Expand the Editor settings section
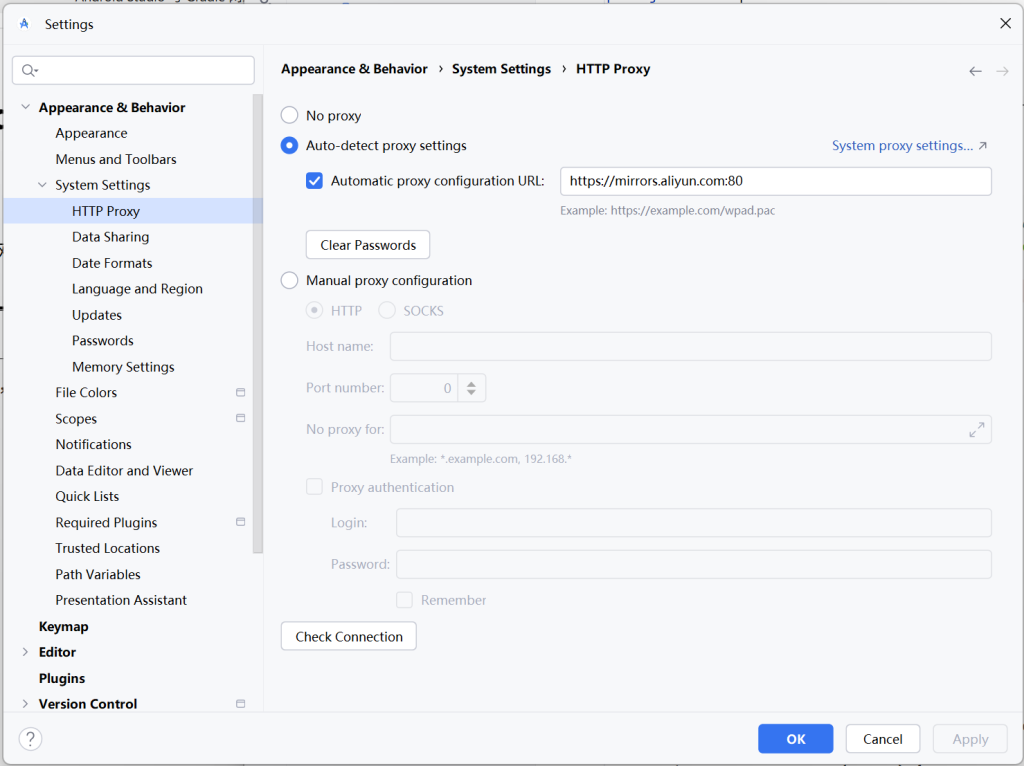 tap(25, 652)
